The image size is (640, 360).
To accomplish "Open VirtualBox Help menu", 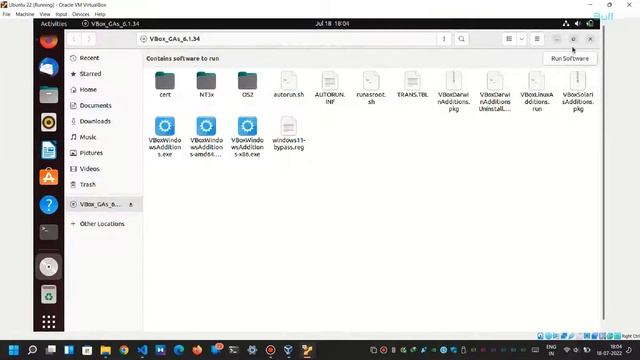I will [100, 14].
